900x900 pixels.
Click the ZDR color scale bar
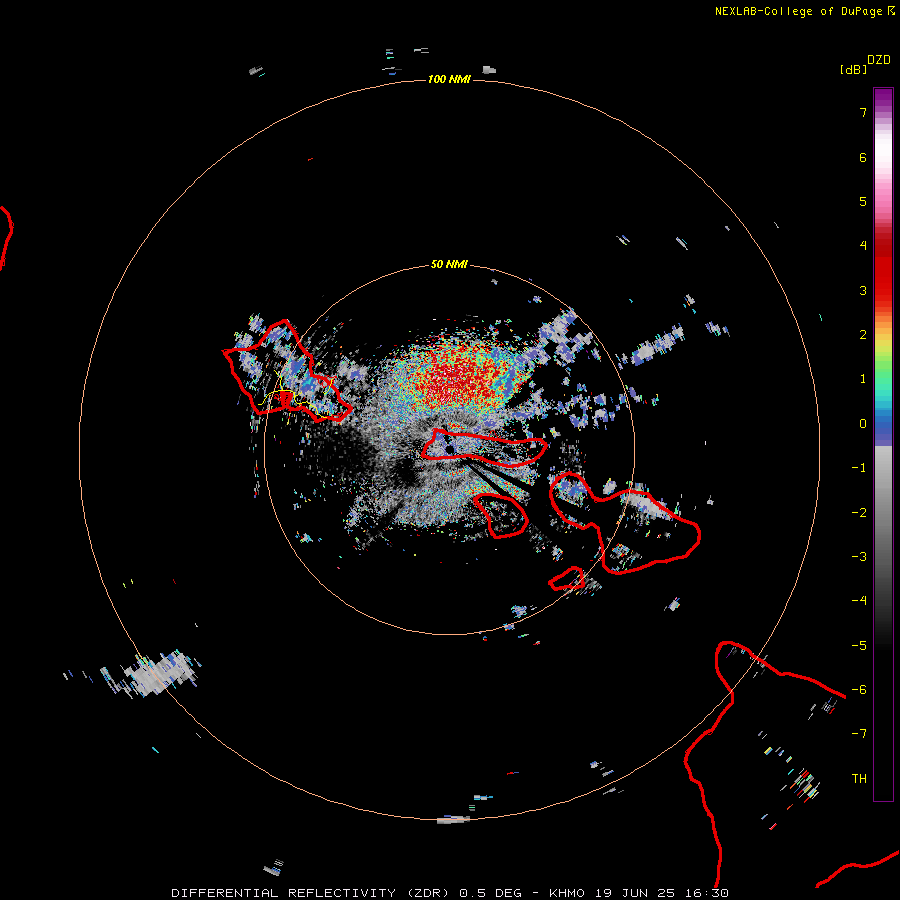(x=883, y=444)
